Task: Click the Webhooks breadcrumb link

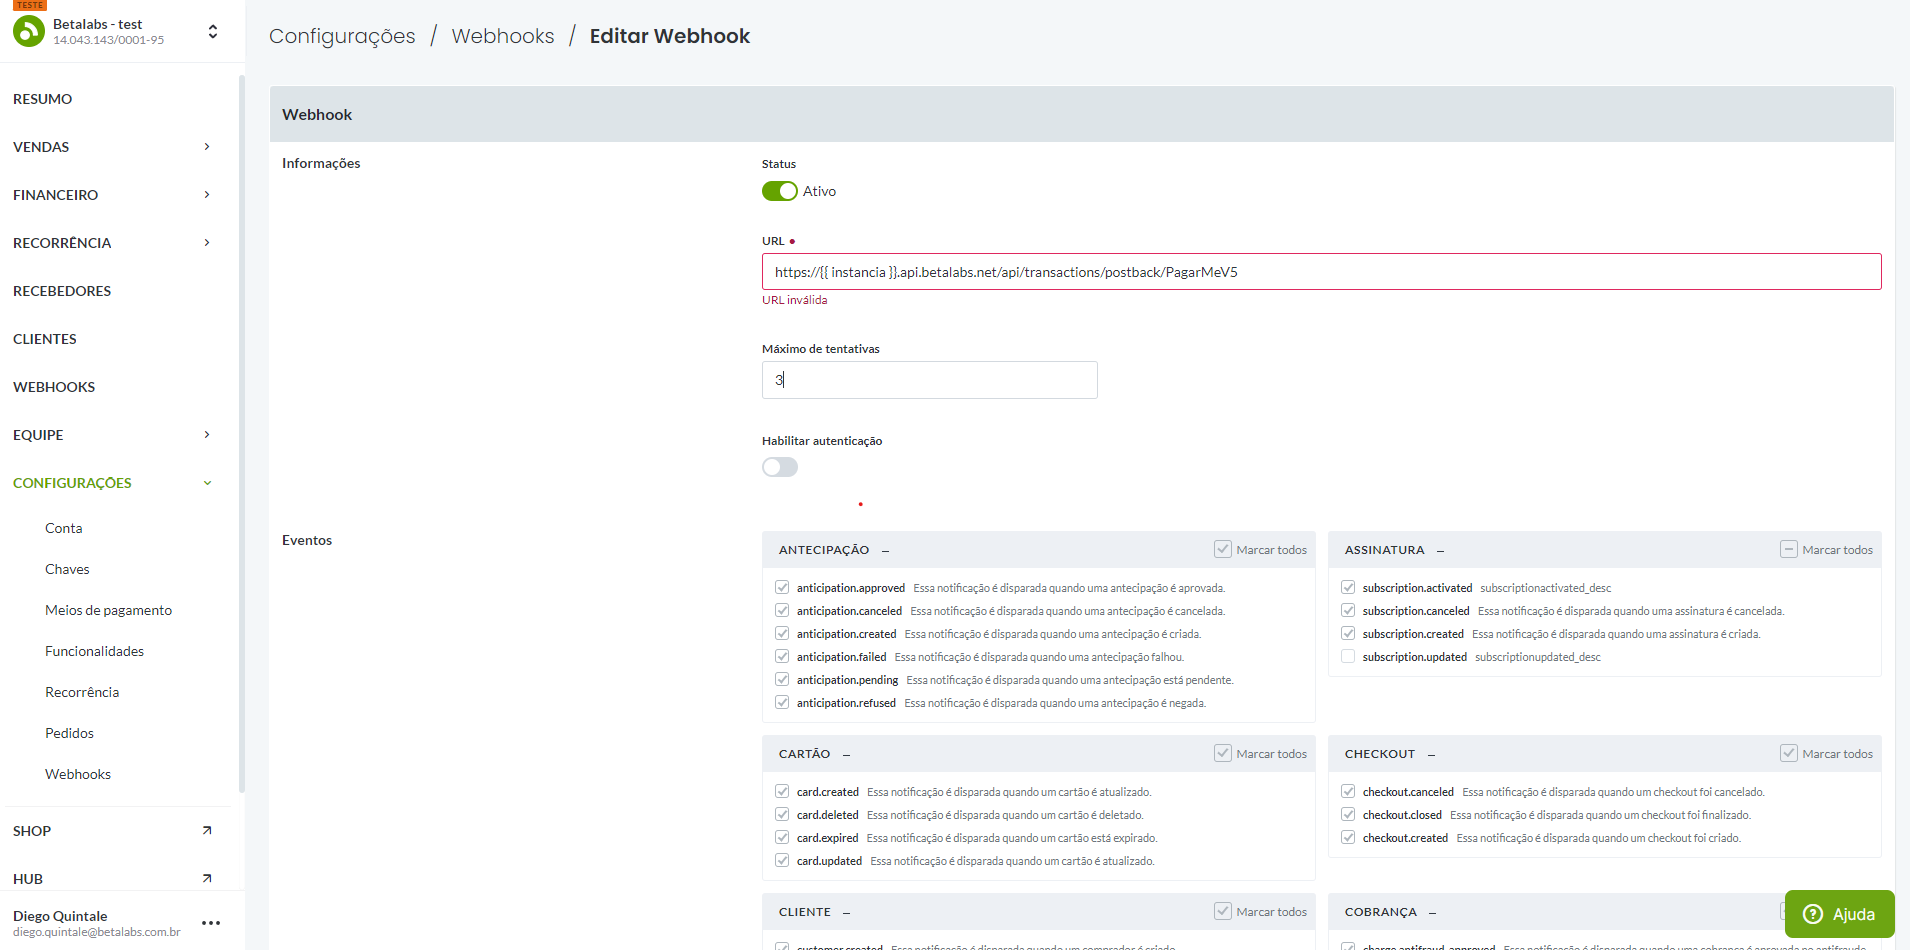Action: tap(503, 36)
